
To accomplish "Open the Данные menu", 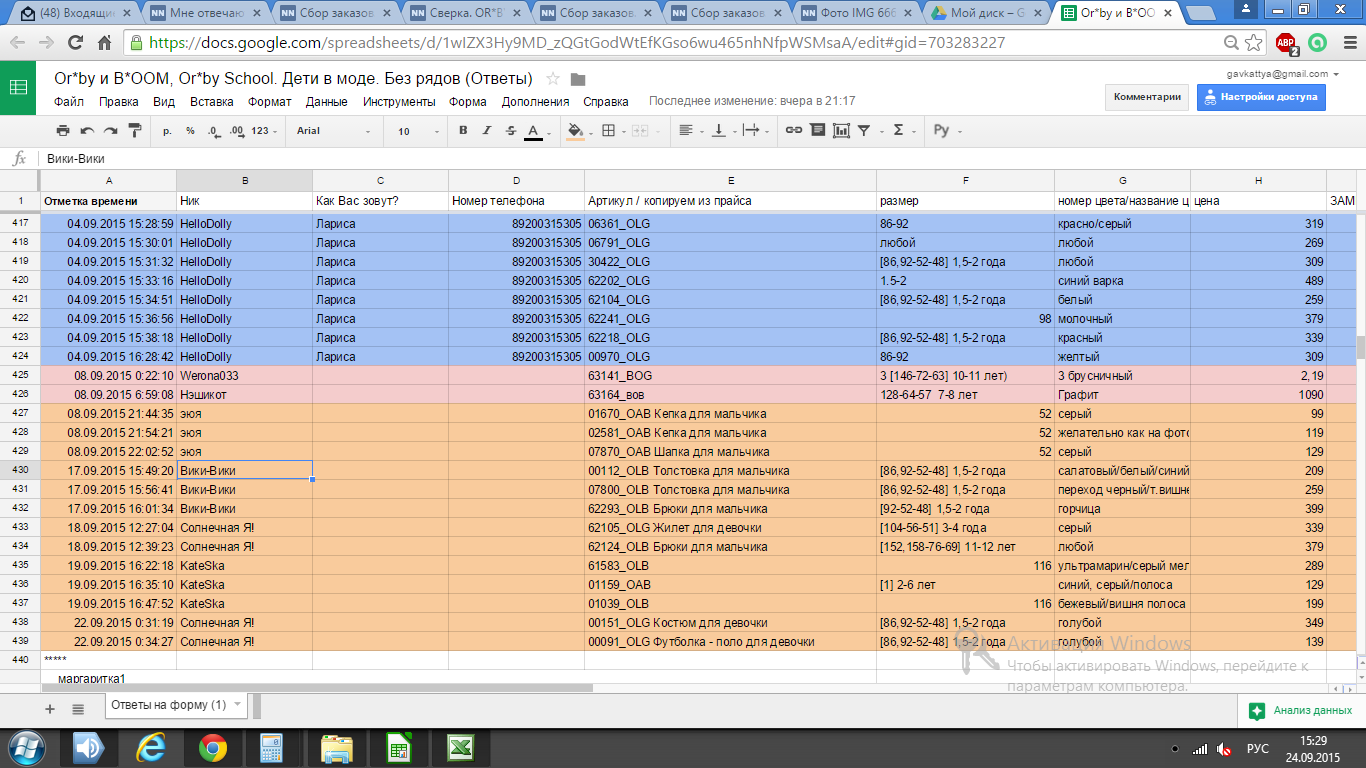I will click(326, 101).
